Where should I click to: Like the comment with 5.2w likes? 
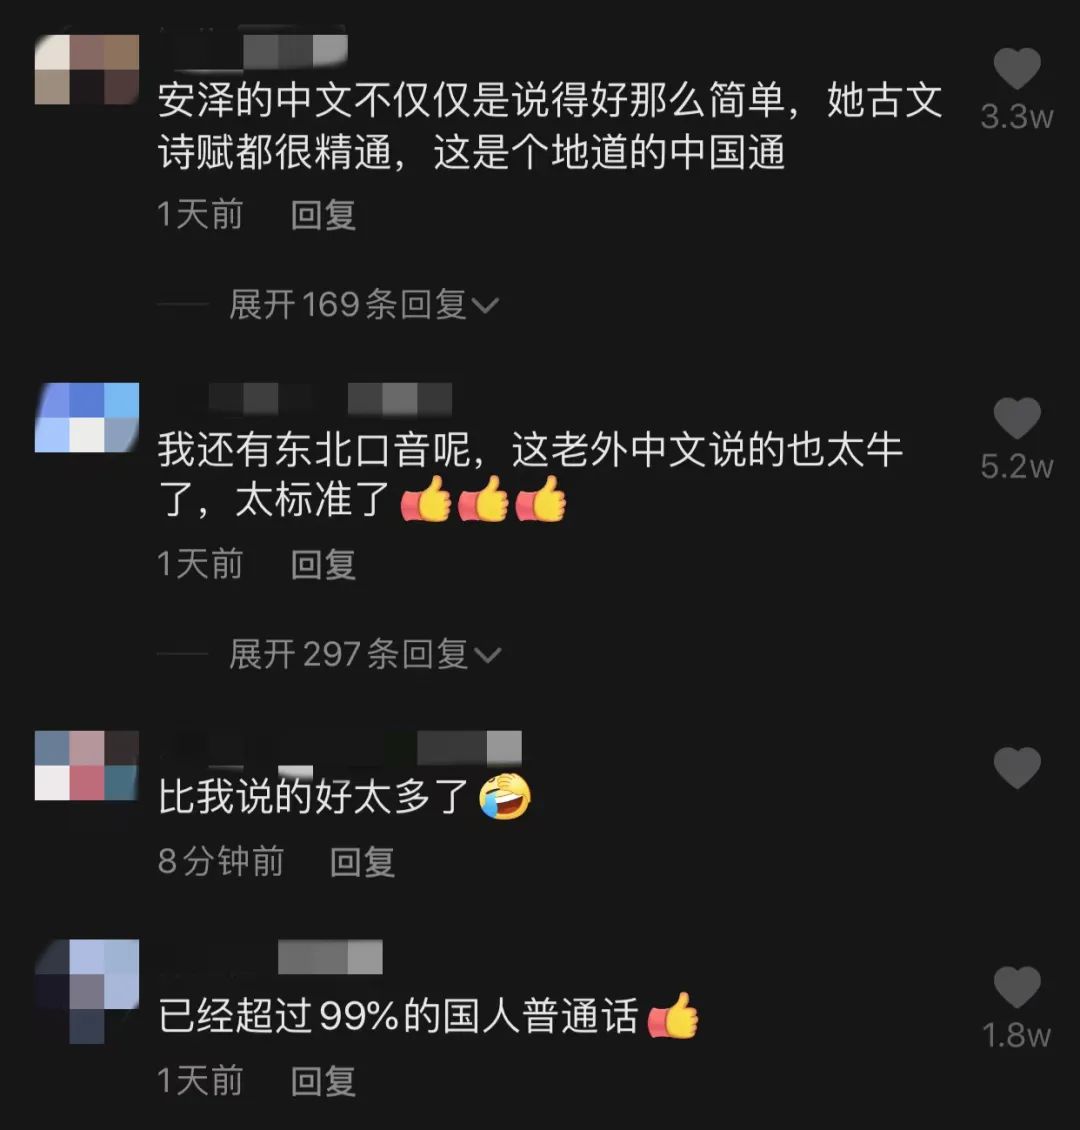[1017, 418]
